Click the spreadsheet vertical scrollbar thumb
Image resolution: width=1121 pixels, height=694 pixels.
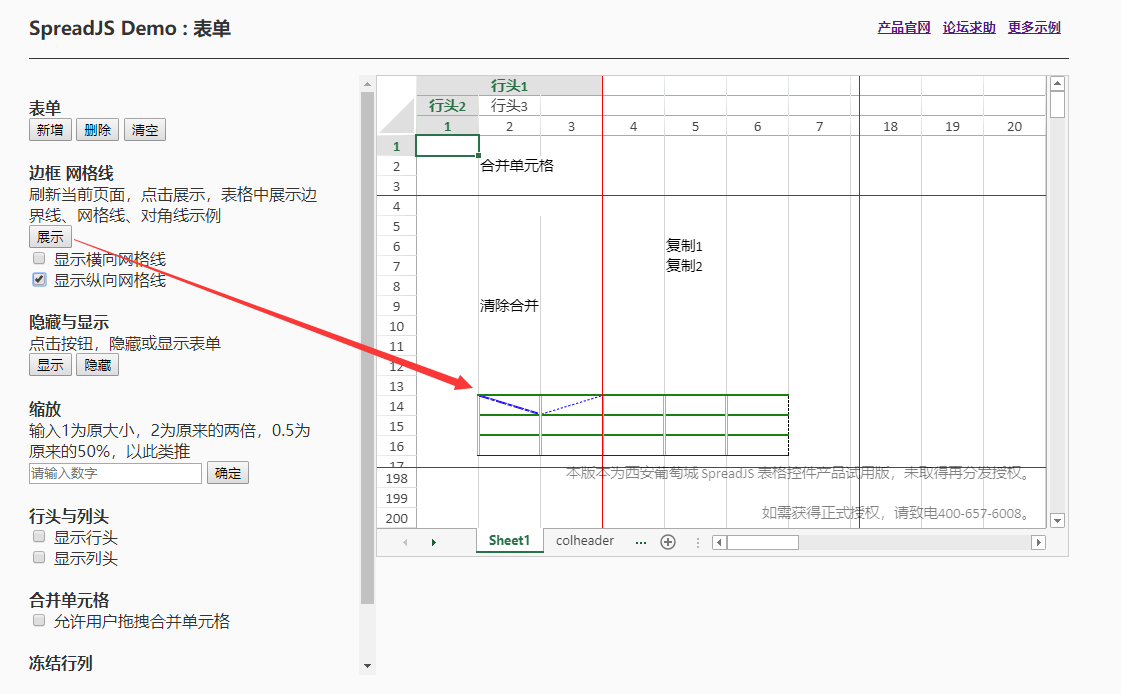(x=1057, y=105)
